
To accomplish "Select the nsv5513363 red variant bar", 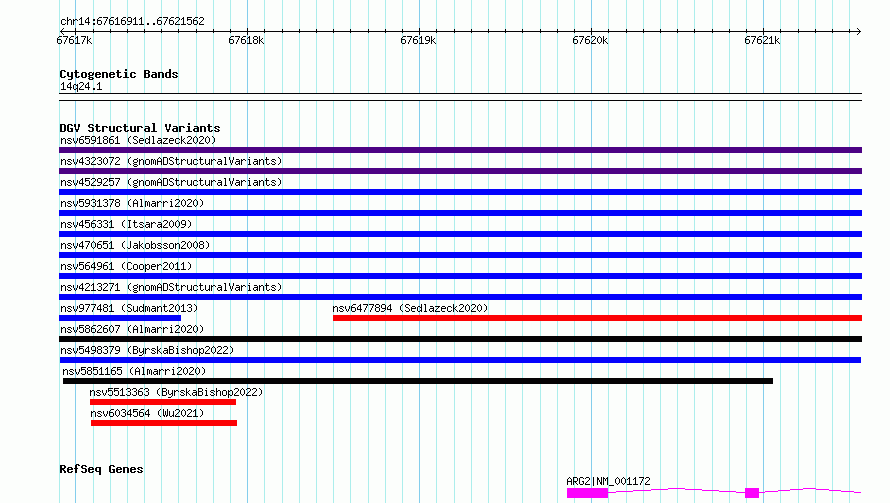I will click(163, 402).
